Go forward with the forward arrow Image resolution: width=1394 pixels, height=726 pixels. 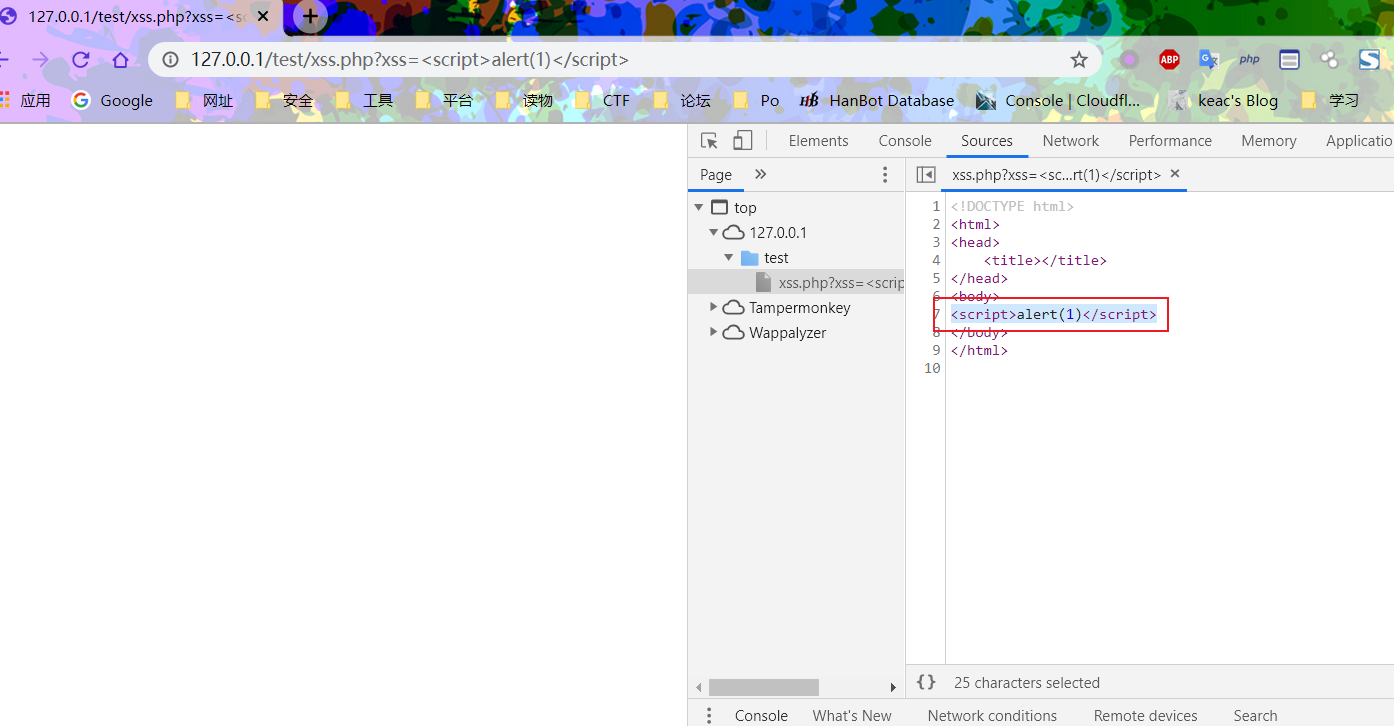coord(40,60)
